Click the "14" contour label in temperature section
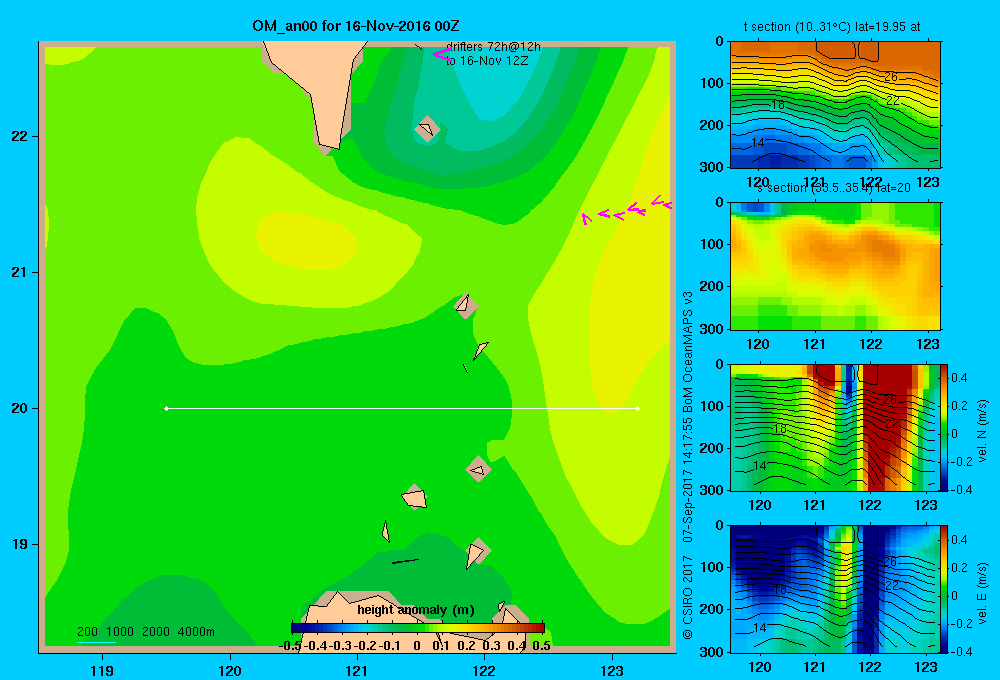The image size is (1000, 680). coord(758,143)
